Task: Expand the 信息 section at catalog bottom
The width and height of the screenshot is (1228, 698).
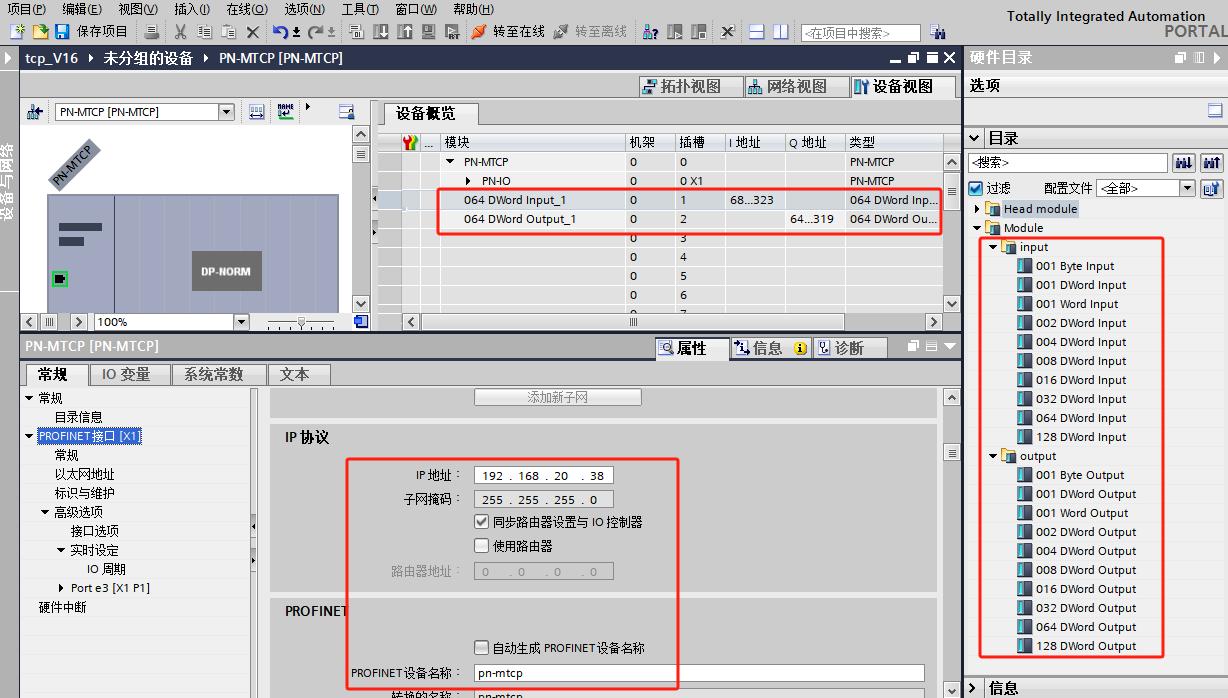Action: [975, 688]
